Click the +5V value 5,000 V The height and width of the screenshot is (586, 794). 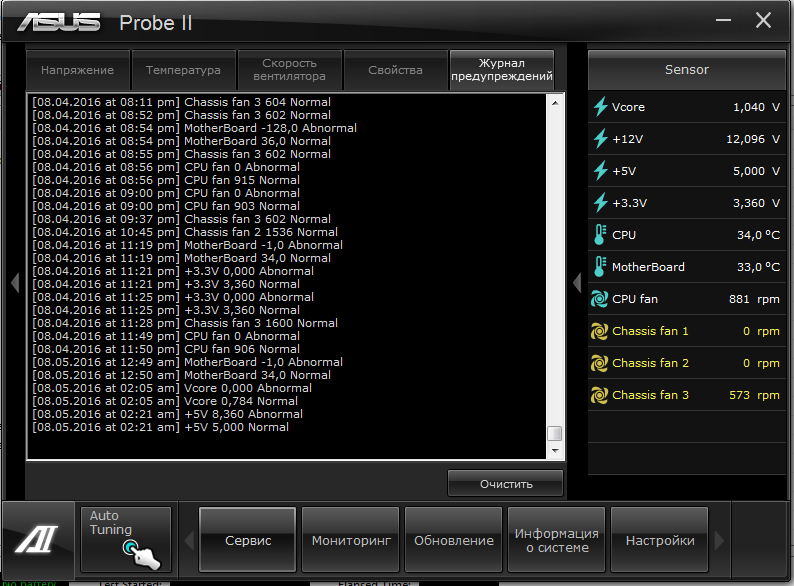click(x=757, y=171)
